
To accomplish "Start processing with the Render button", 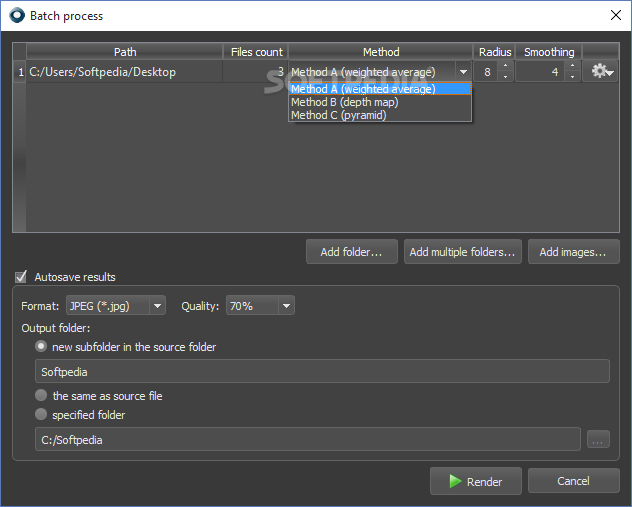I will tap(476, 481).
